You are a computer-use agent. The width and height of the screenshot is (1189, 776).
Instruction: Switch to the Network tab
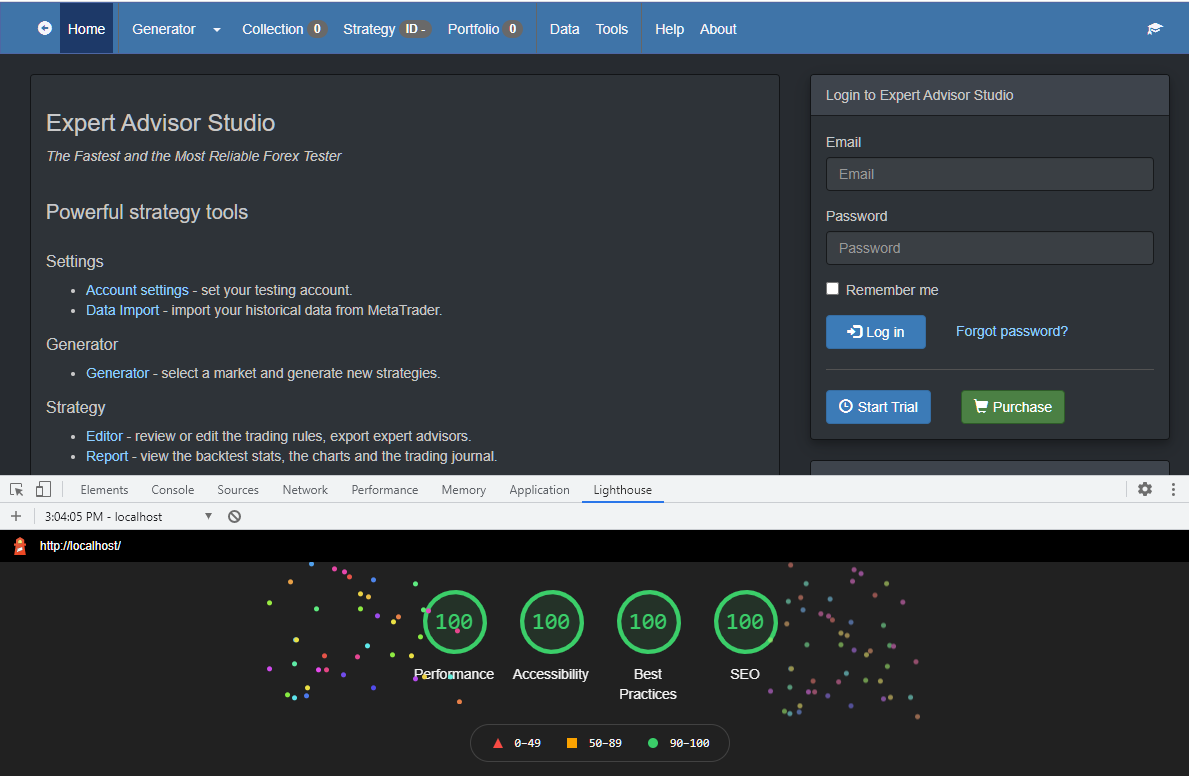[305, 490]
